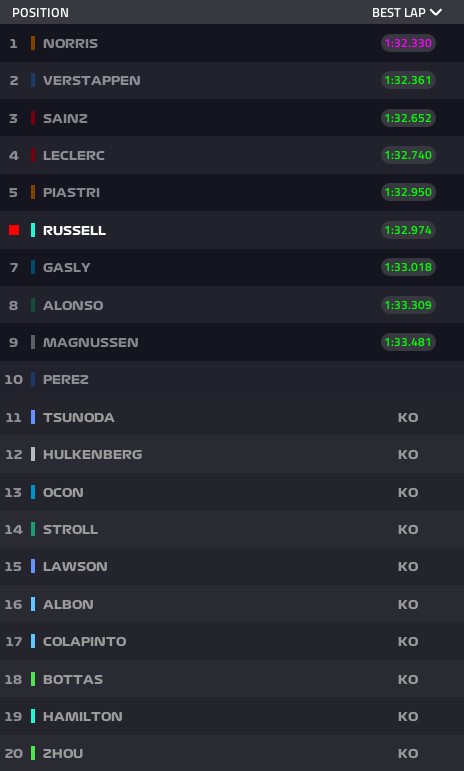Click the red marker beside RUSSELL
464x771 pixels.
[14, 230]
